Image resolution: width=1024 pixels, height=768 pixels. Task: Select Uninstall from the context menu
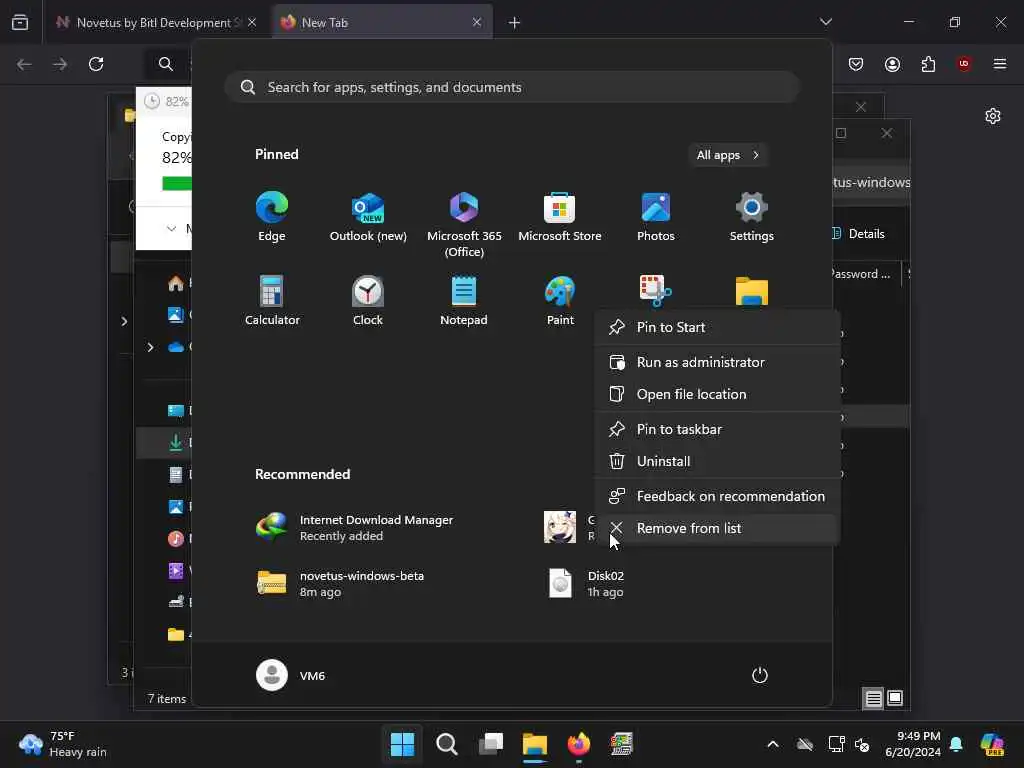(x=717, y=461)
